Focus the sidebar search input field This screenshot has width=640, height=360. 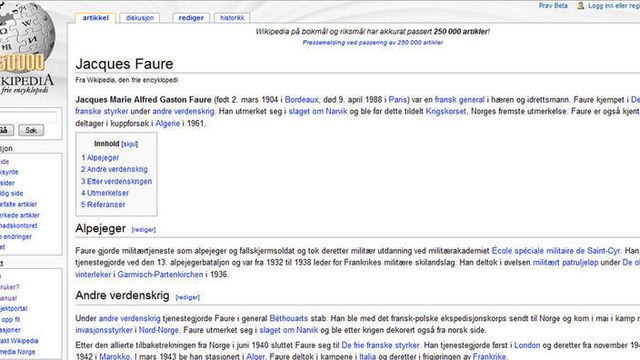(x=29, y=118)
